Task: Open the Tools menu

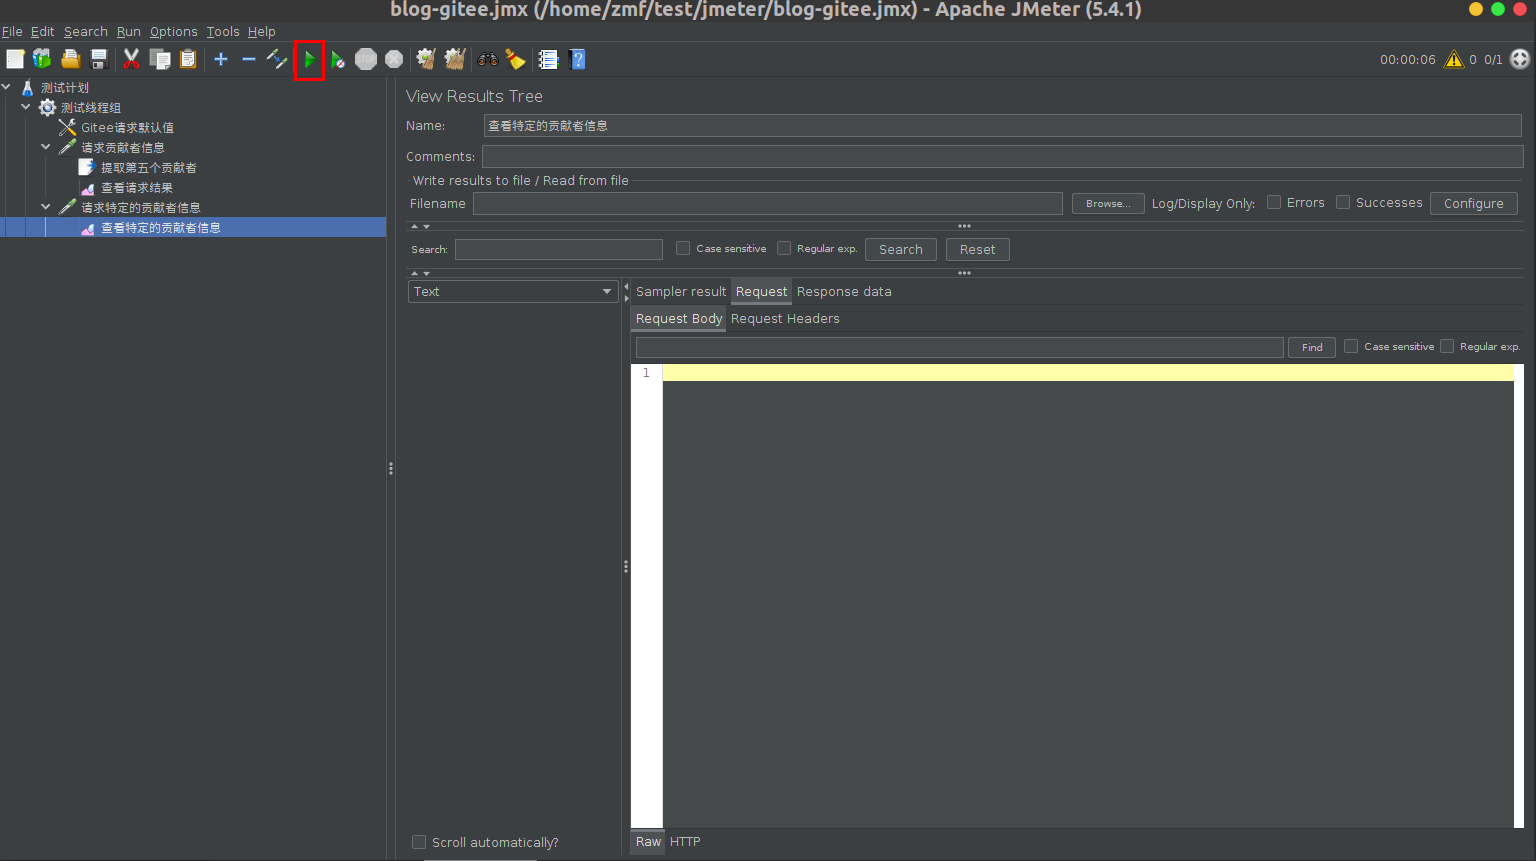Action: (223, 31)
